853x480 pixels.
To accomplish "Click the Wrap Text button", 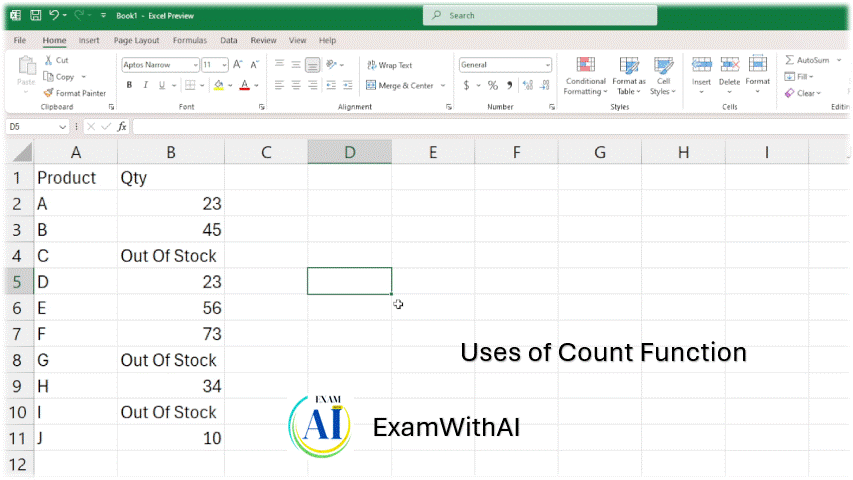I will pos(390,65).
